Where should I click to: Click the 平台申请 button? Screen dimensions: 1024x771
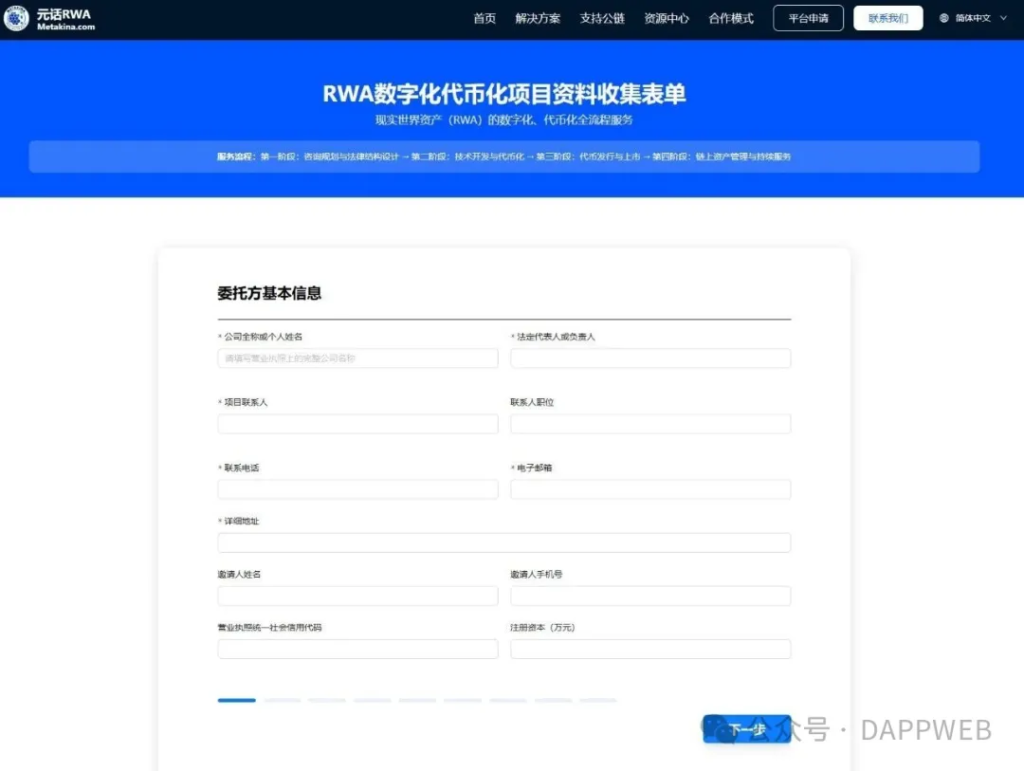tap(808, 18)
